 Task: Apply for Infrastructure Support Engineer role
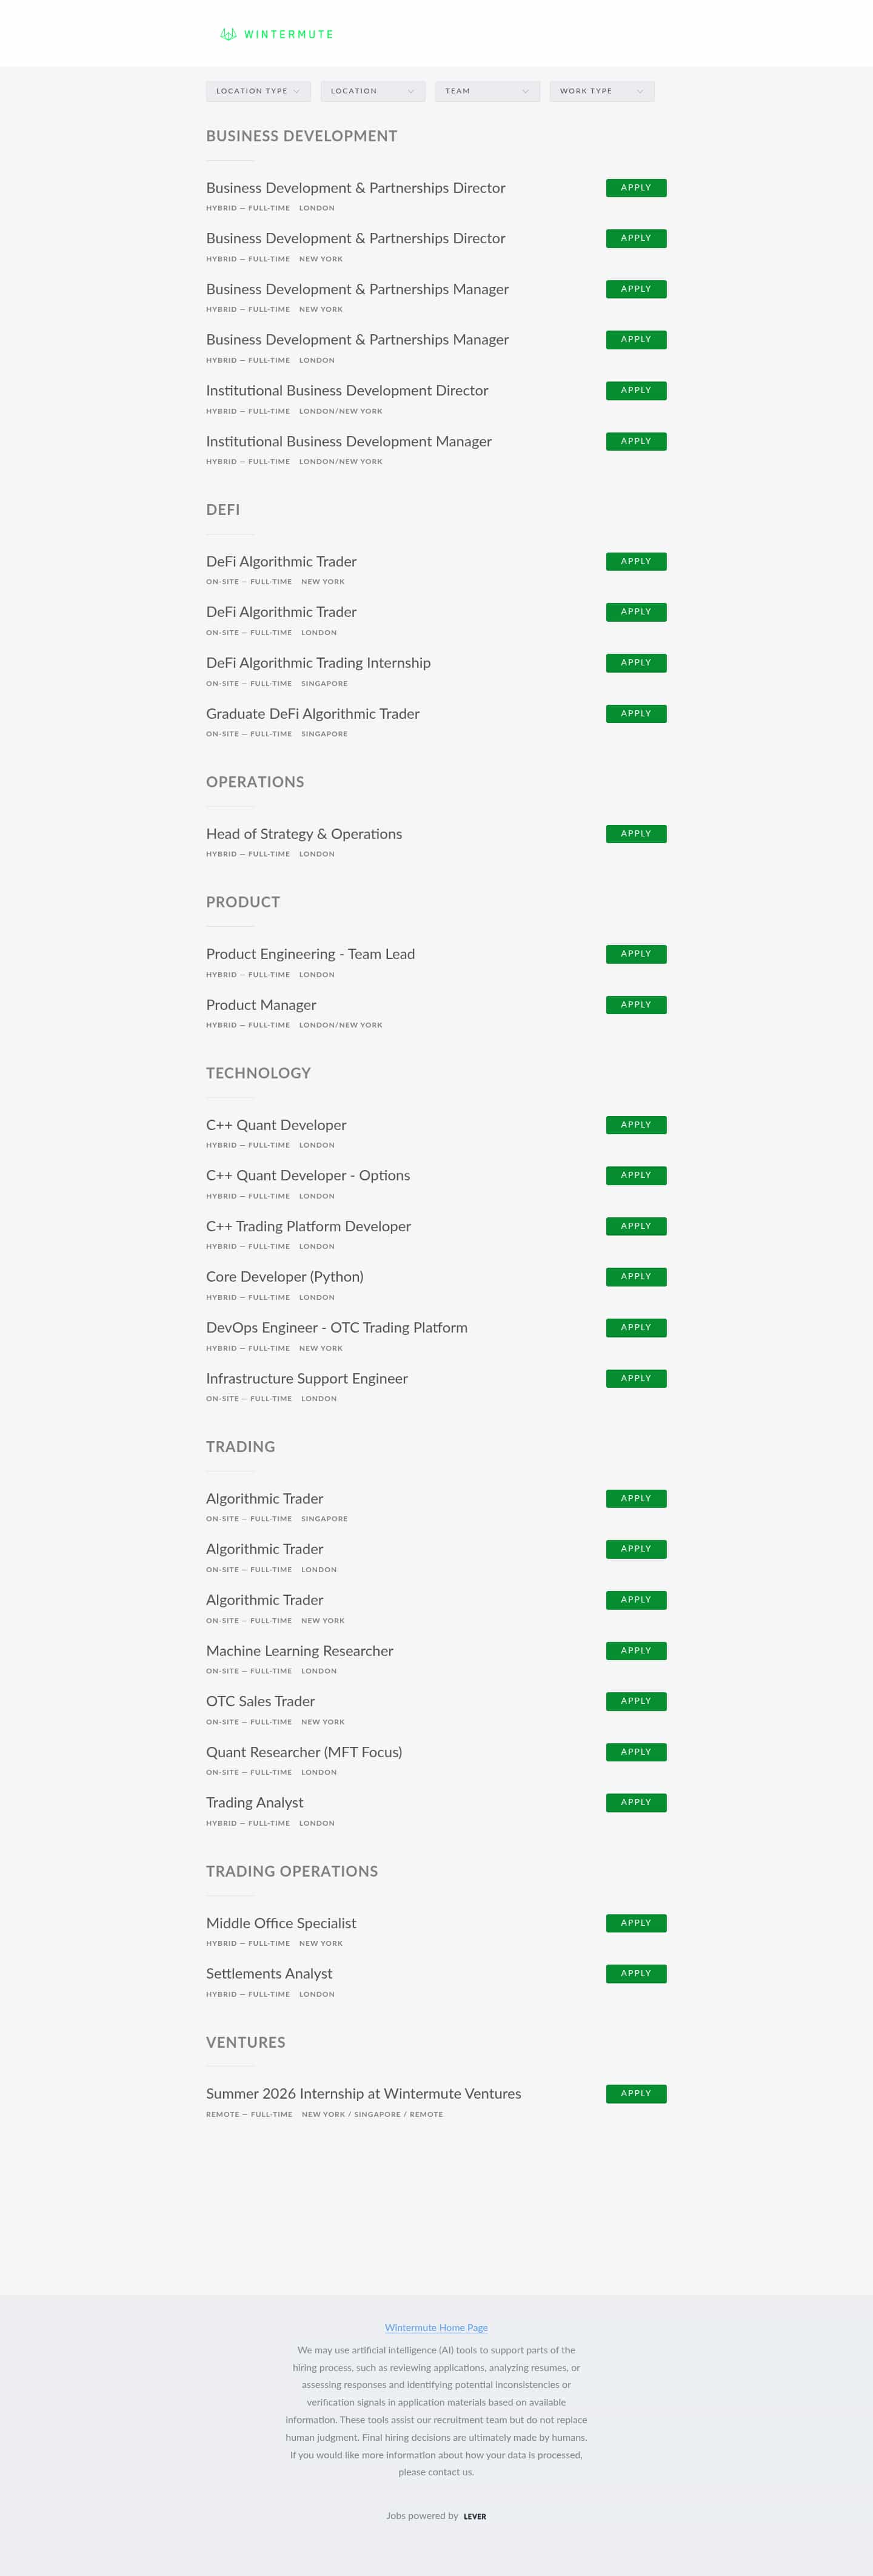click(636, 1379)
